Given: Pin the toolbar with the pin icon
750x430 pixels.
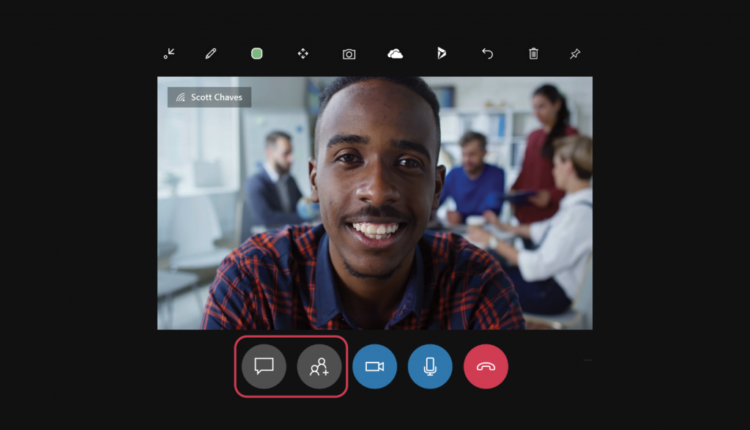Looking at the screenshot, I should coord(575,54).
